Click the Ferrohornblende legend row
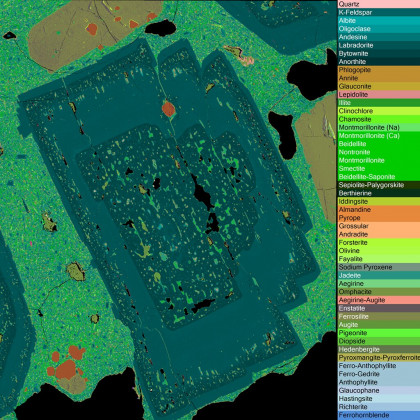This screenshot has height=420, width=420. (379, 415)
